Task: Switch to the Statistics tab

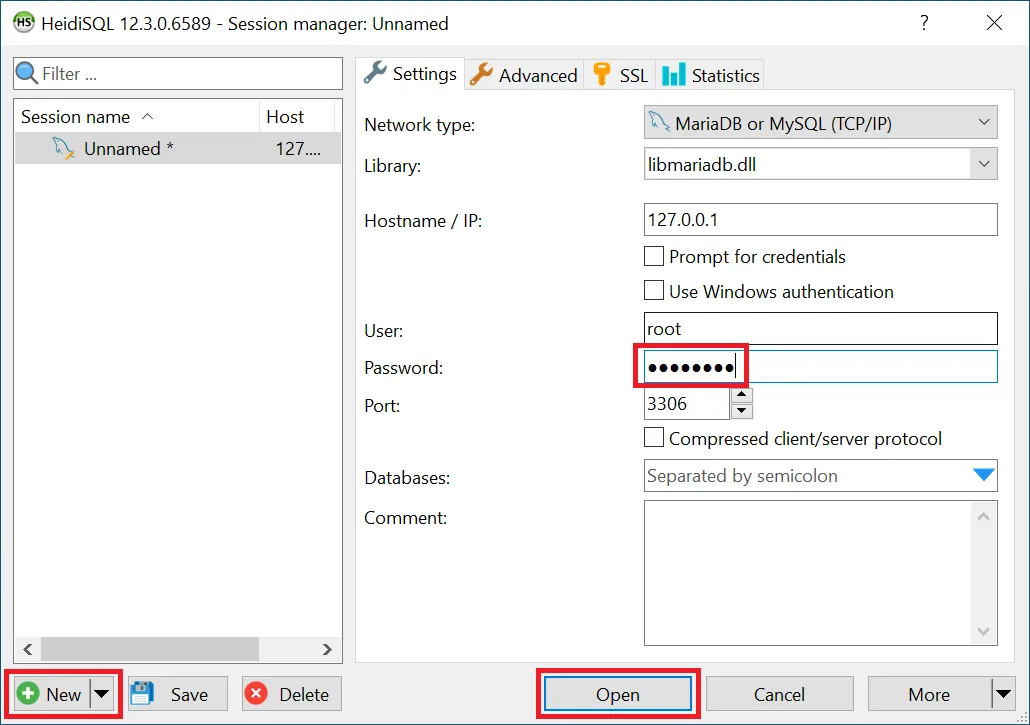Action: [712, 75]
